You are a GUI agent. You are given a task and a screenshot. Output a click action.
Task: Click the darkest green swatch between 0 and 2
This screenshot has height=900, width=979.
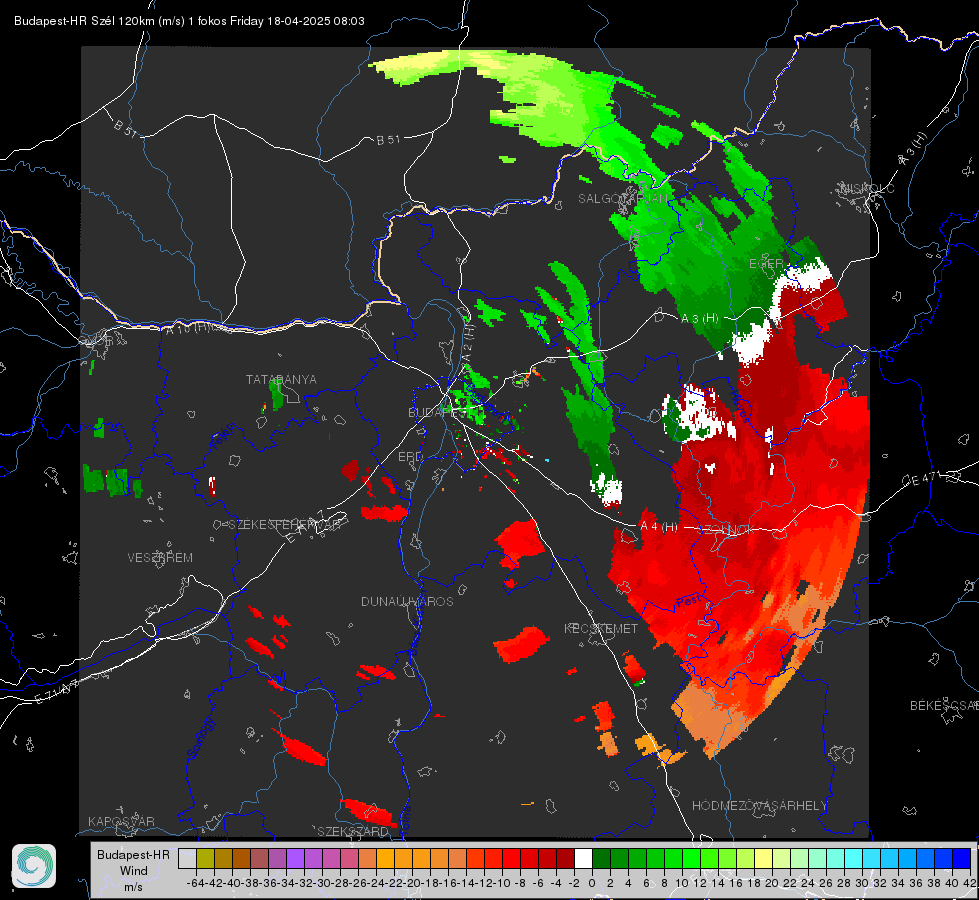601,858
